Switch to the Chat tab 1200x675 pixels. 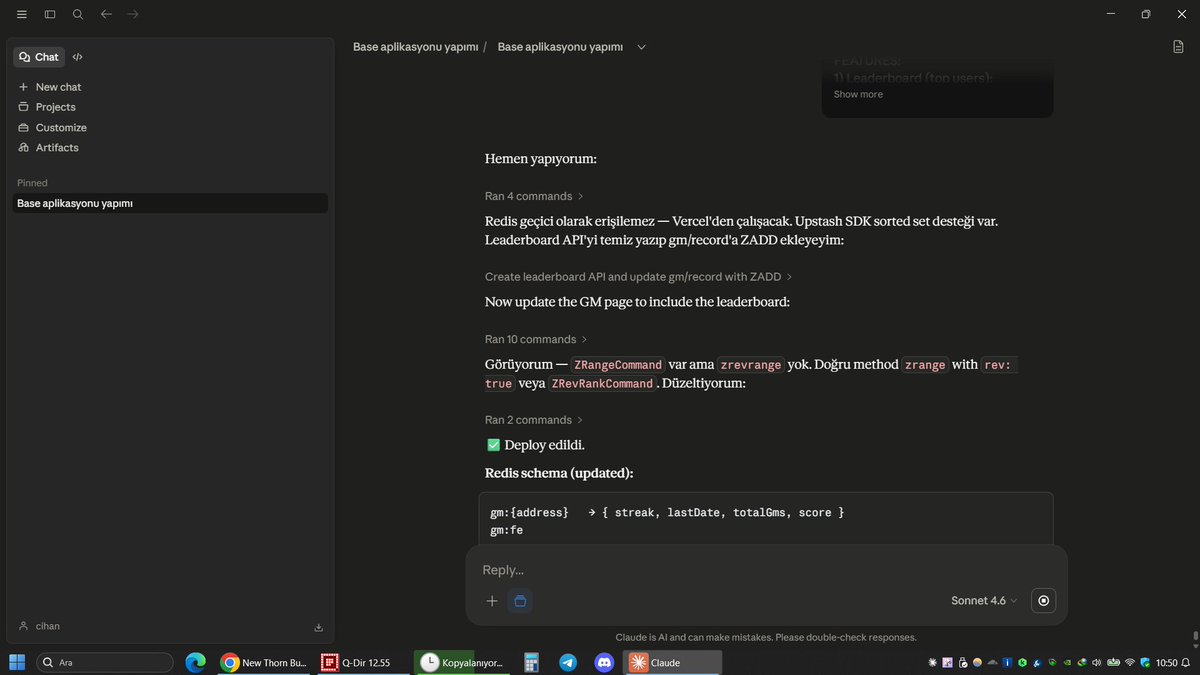(39, 57)
